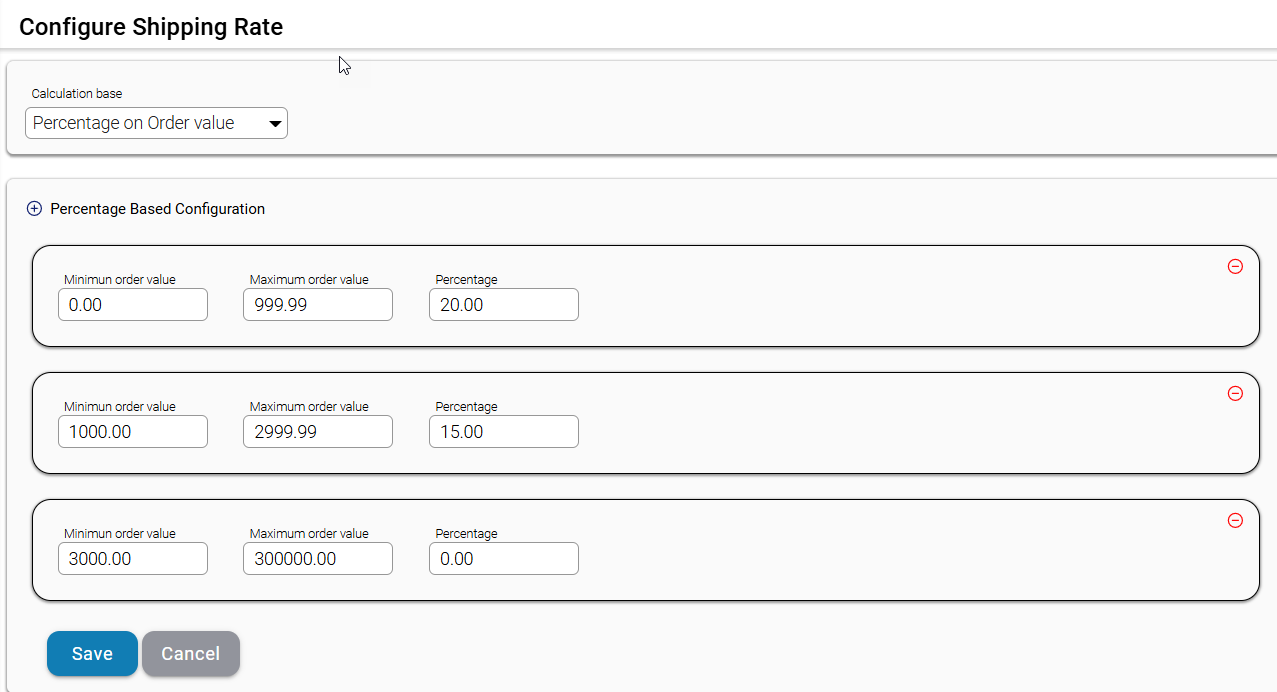Image resolution: width=1277 pixels, height=692 pixels.
Task: Click the Percentage Based Configuration heading
Action: [x=157, y=209]
